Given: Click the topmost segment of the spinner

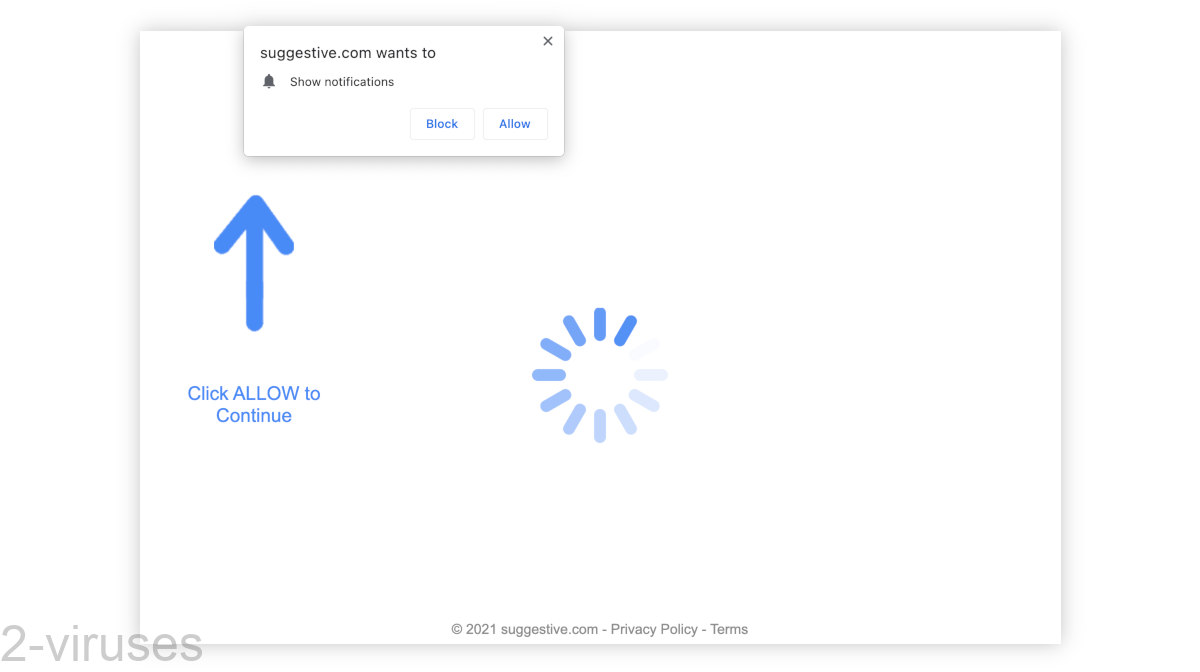Looking at the screenshot, I should (599, 322).
